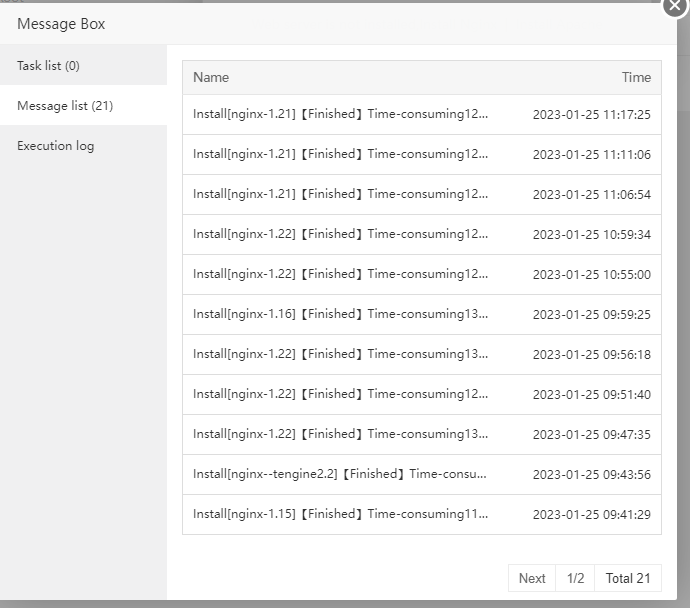
Task: Select nginx-1.22 message from 10:55:00
Action: [x=341, y=275]
